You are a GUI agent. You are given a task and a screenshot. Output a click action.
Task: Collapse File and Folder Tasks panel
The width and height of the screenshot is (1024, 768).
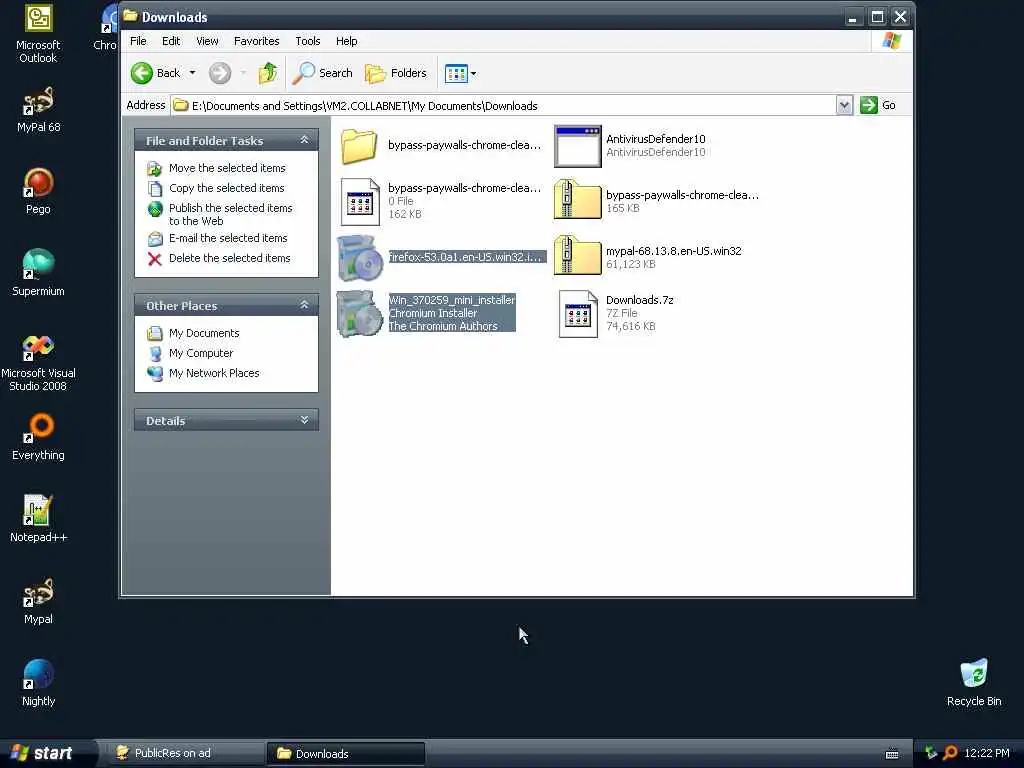[x=304, y=140]
